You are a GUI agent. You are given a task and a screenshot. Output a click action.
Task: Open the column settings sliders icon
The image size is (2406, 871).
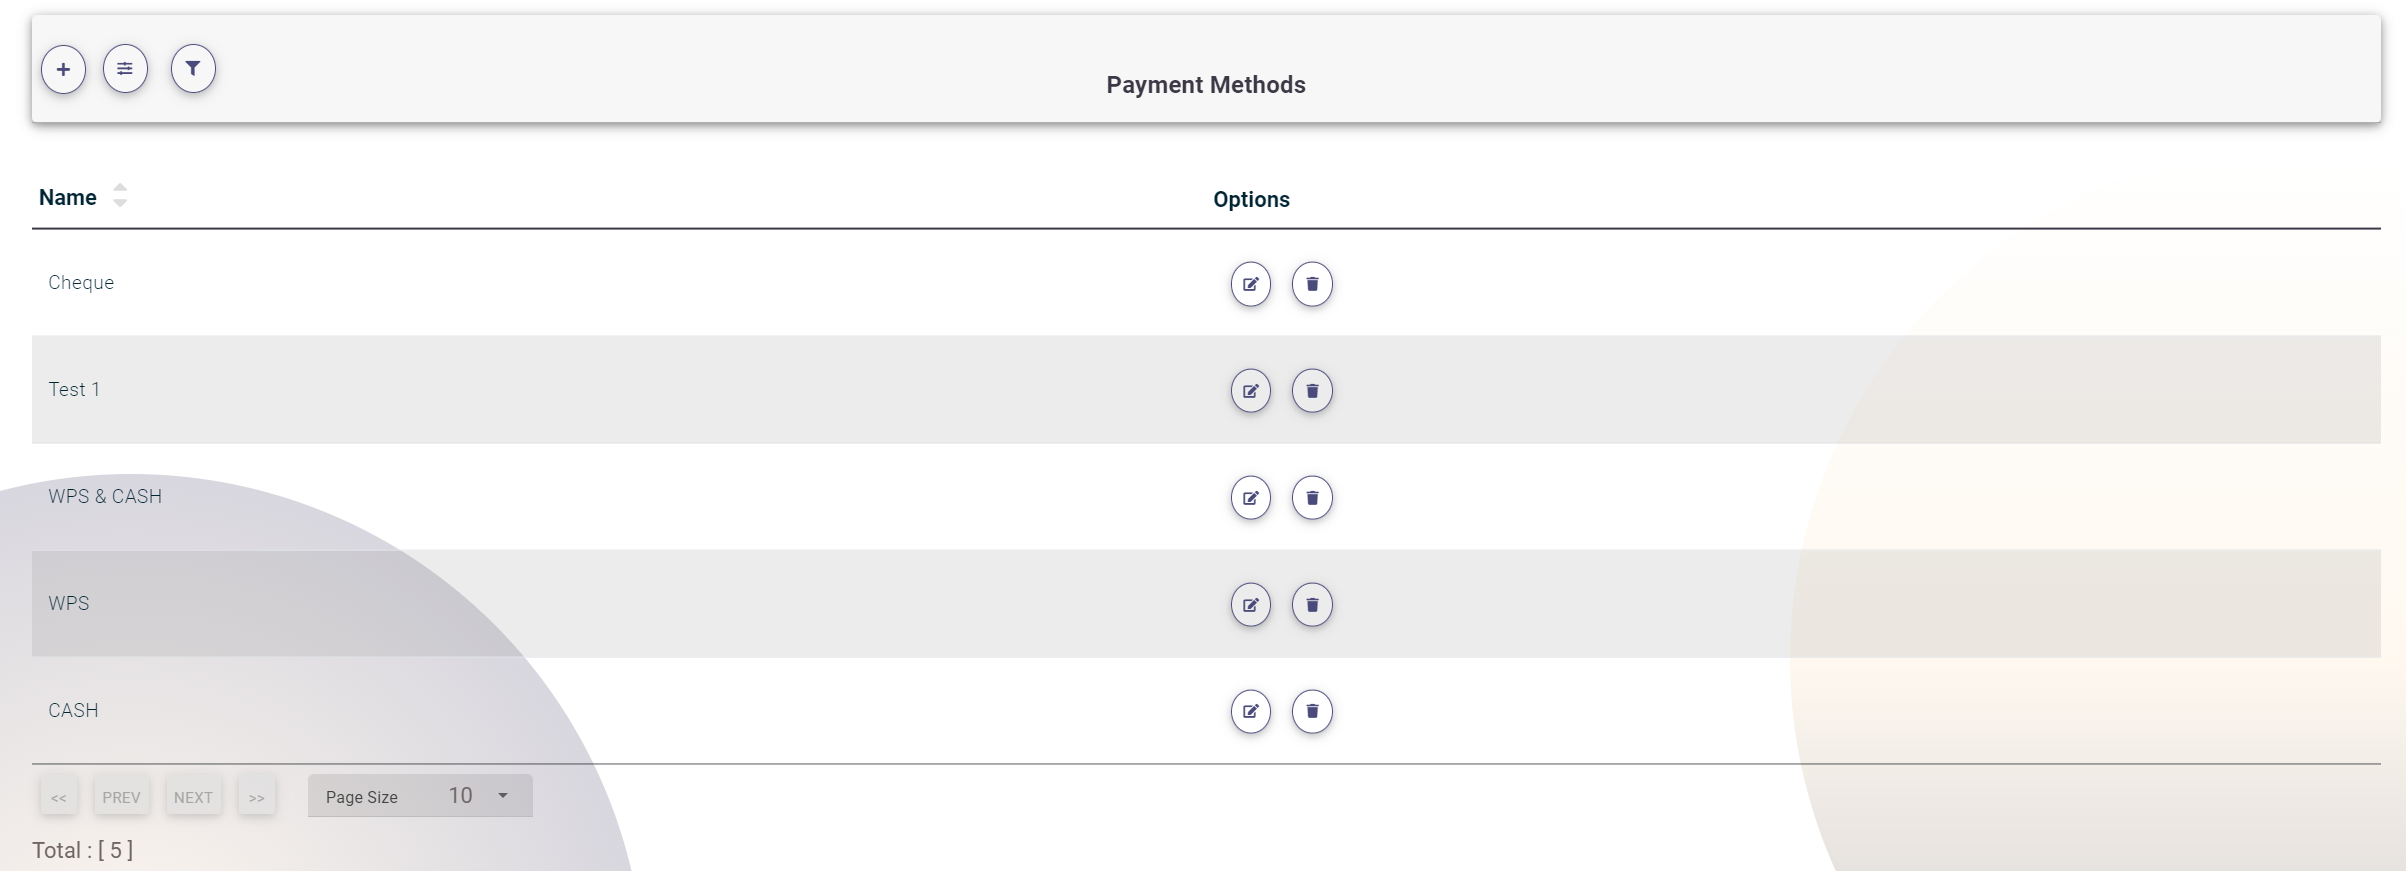(x=125, y=69)
